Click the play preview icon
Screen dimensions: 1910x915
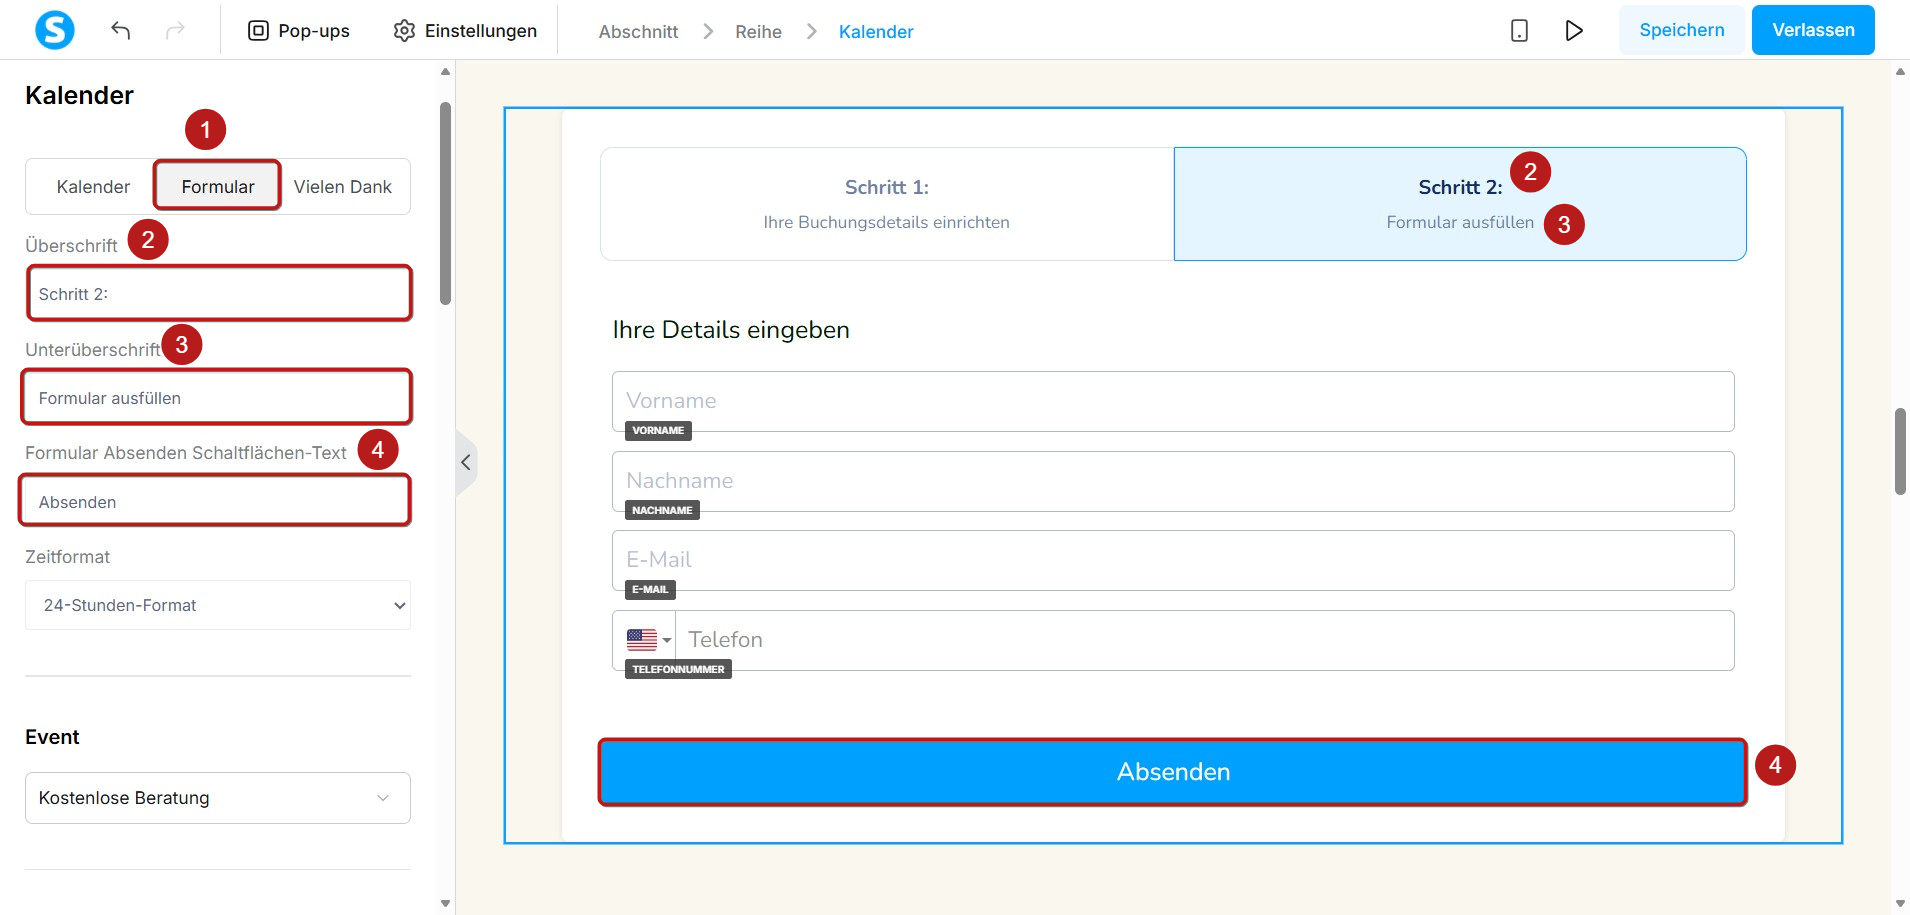(1574, 31)
